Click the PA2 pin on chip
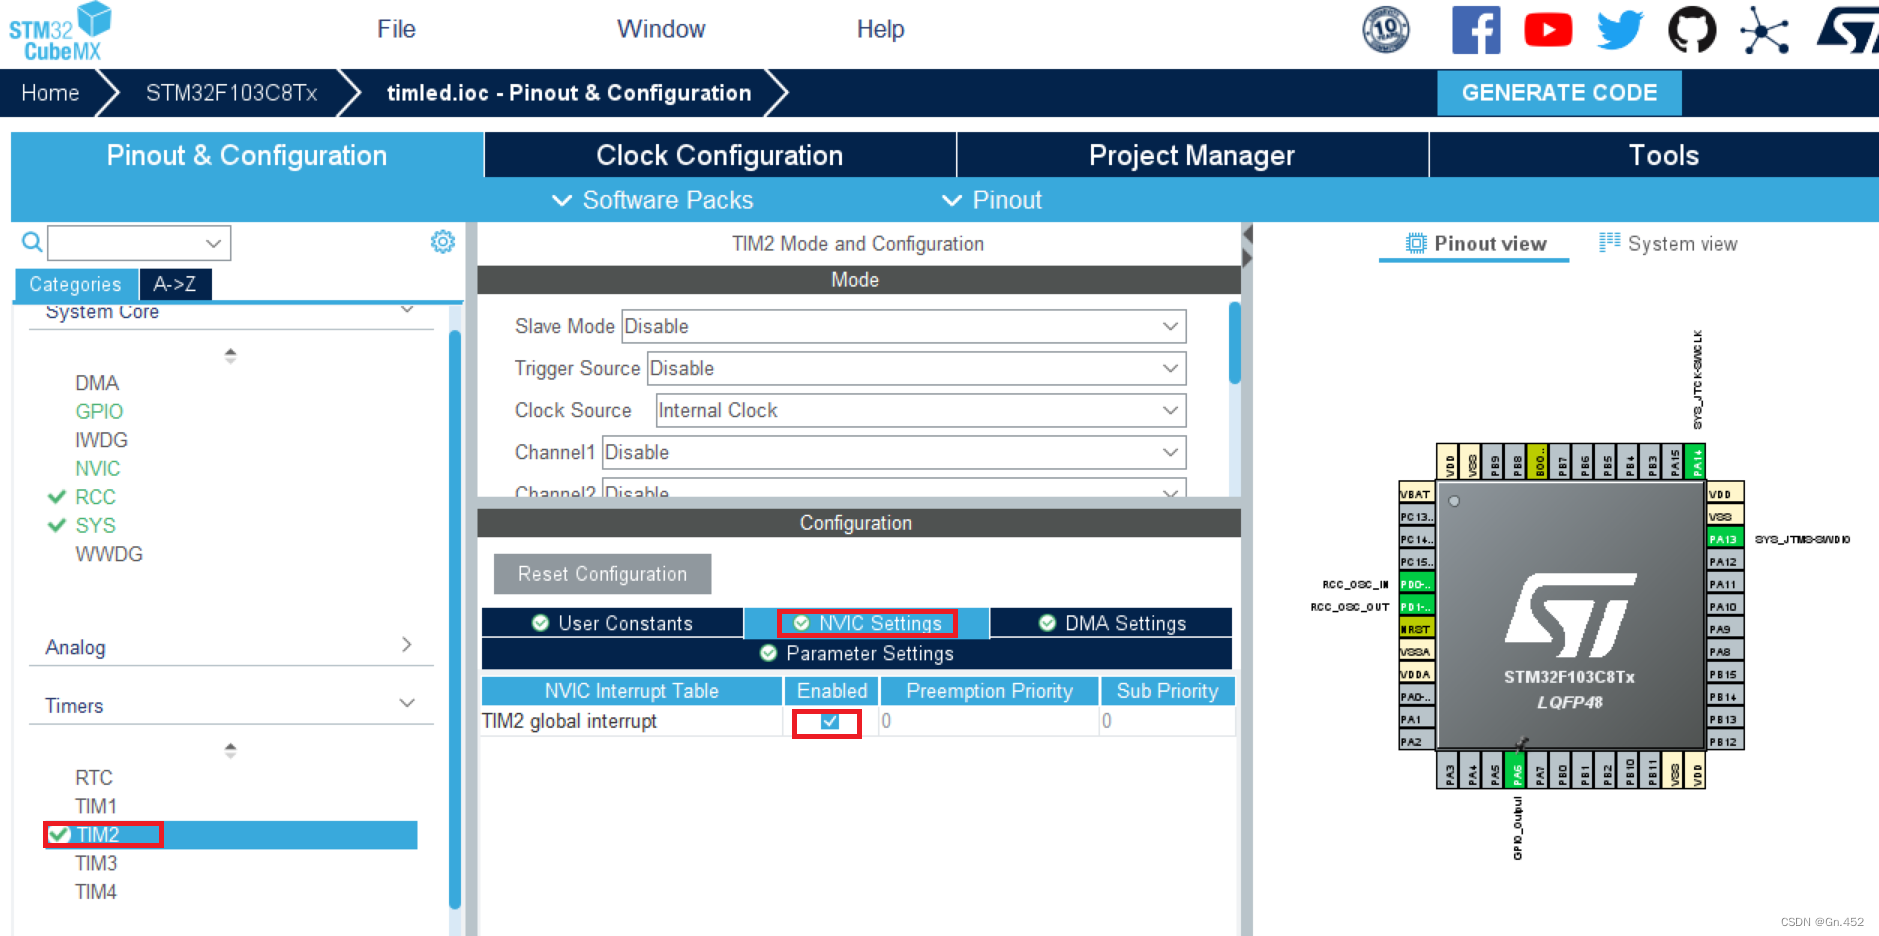Screen dimensions: 1879x936 (1416, 741)
